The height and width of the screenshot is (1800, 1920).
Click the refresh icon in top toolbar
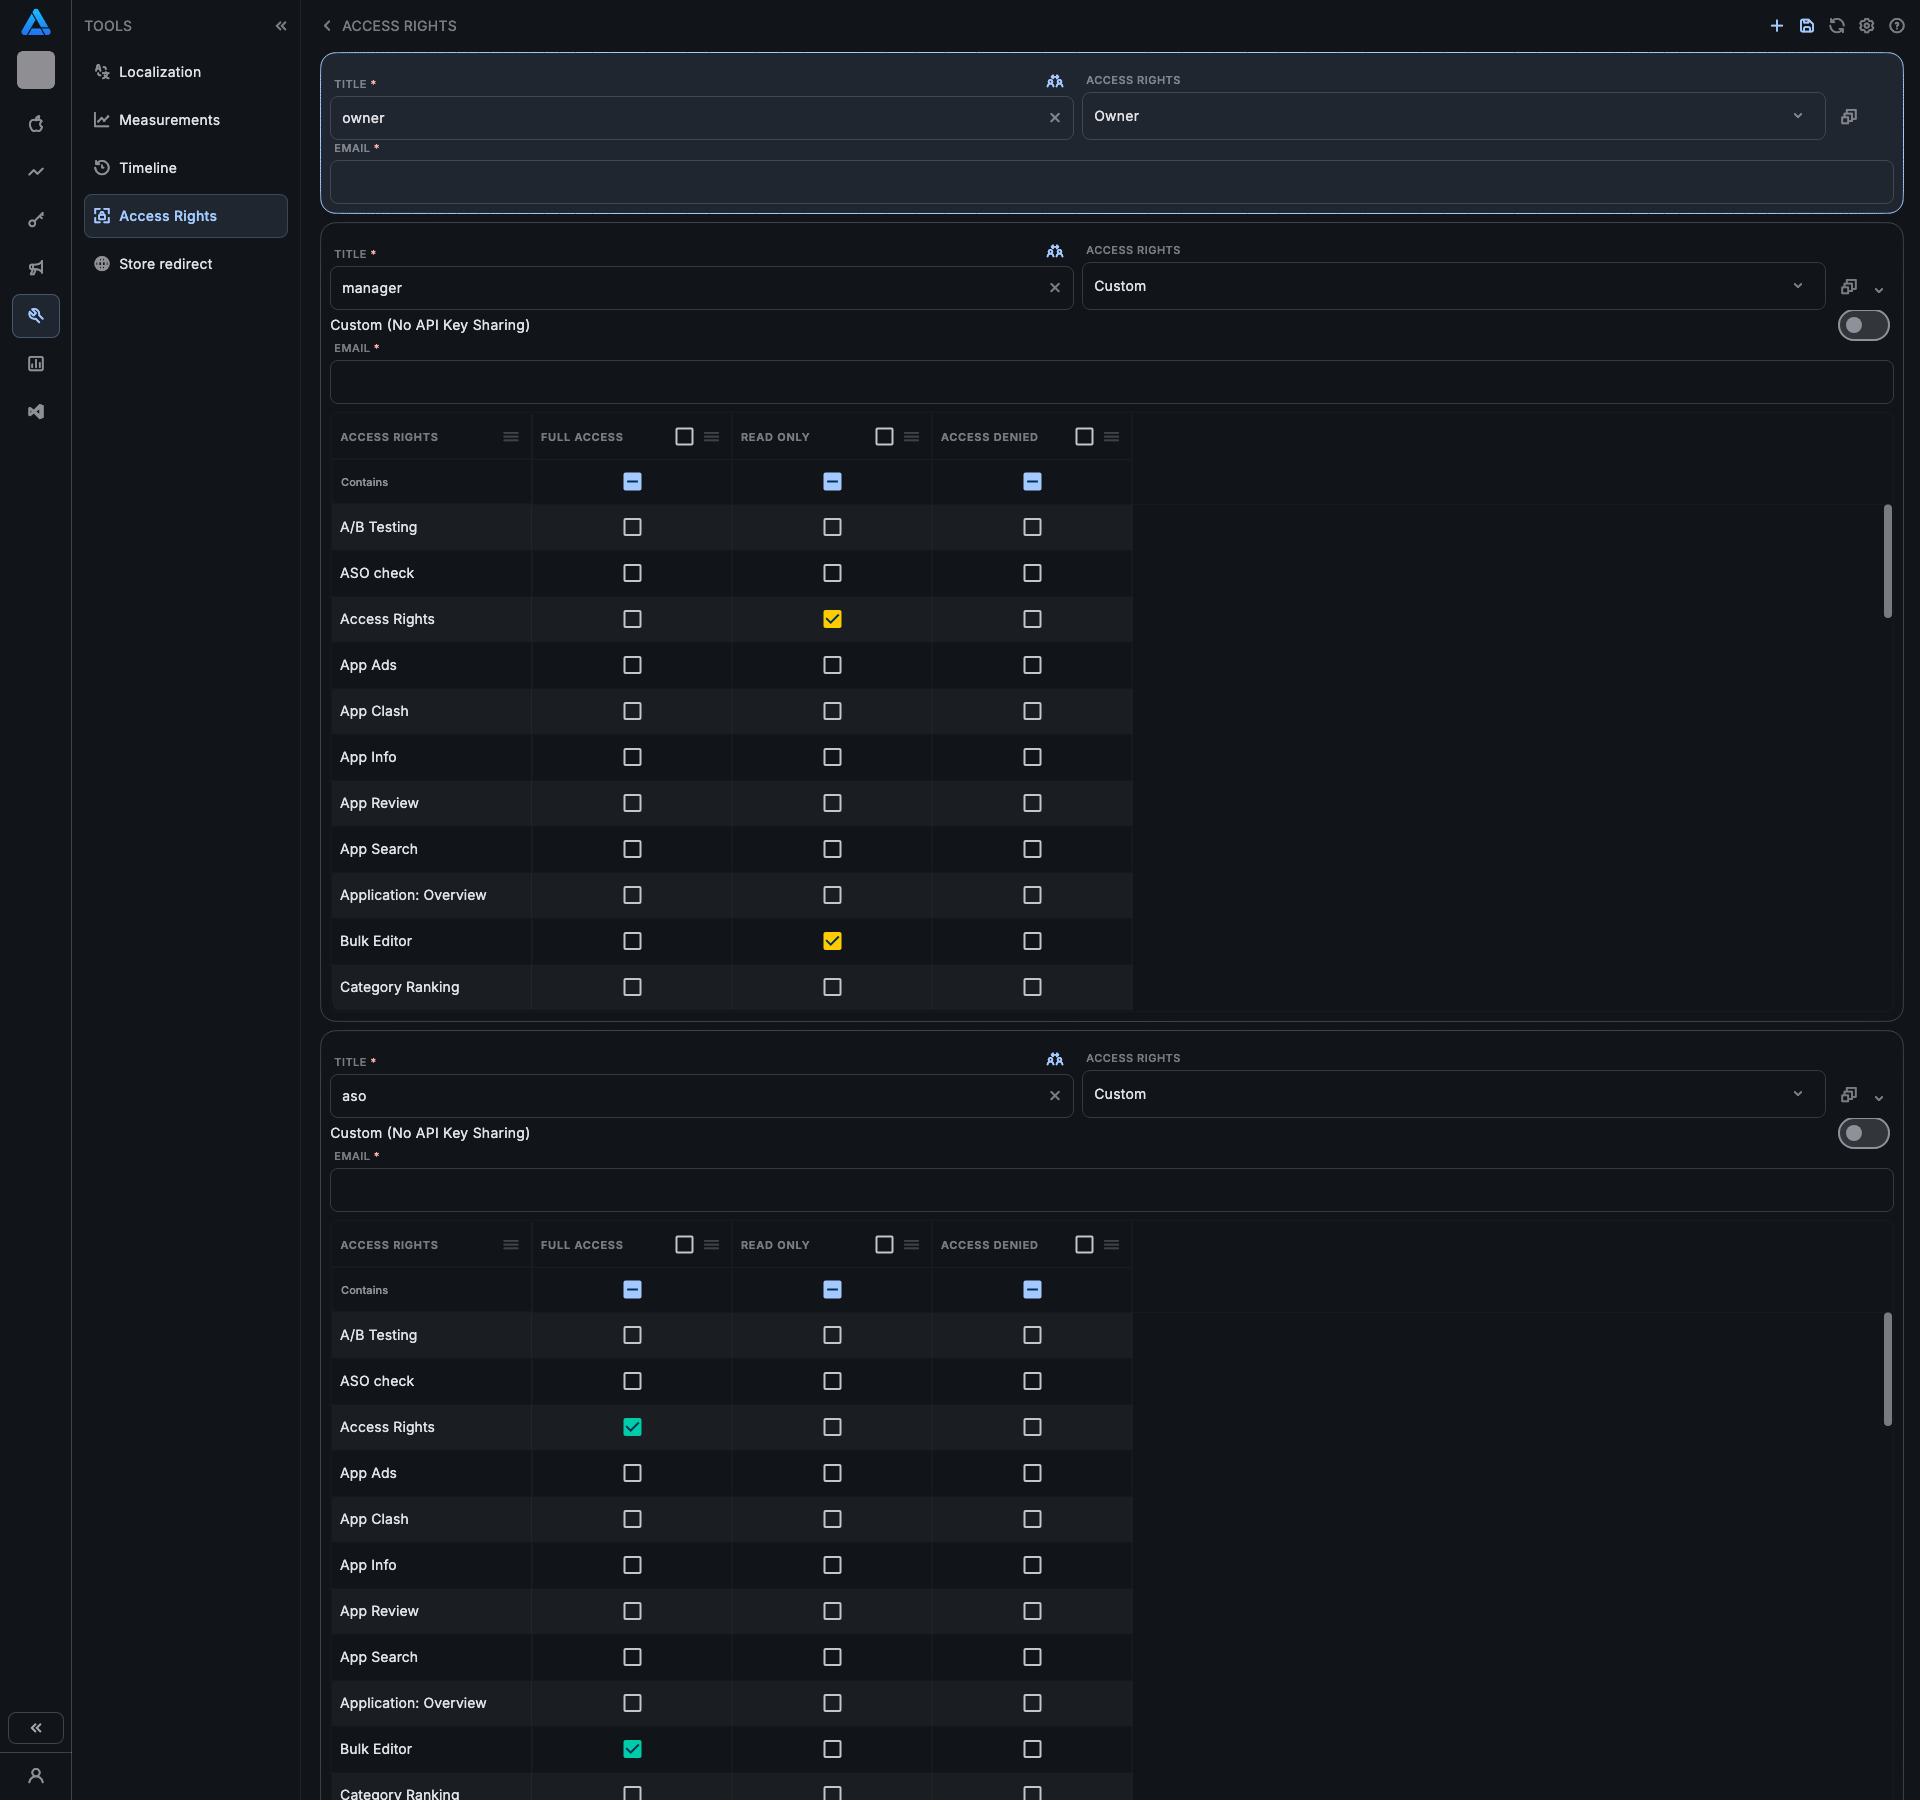pyautogui.click(x=1836, y=26)
